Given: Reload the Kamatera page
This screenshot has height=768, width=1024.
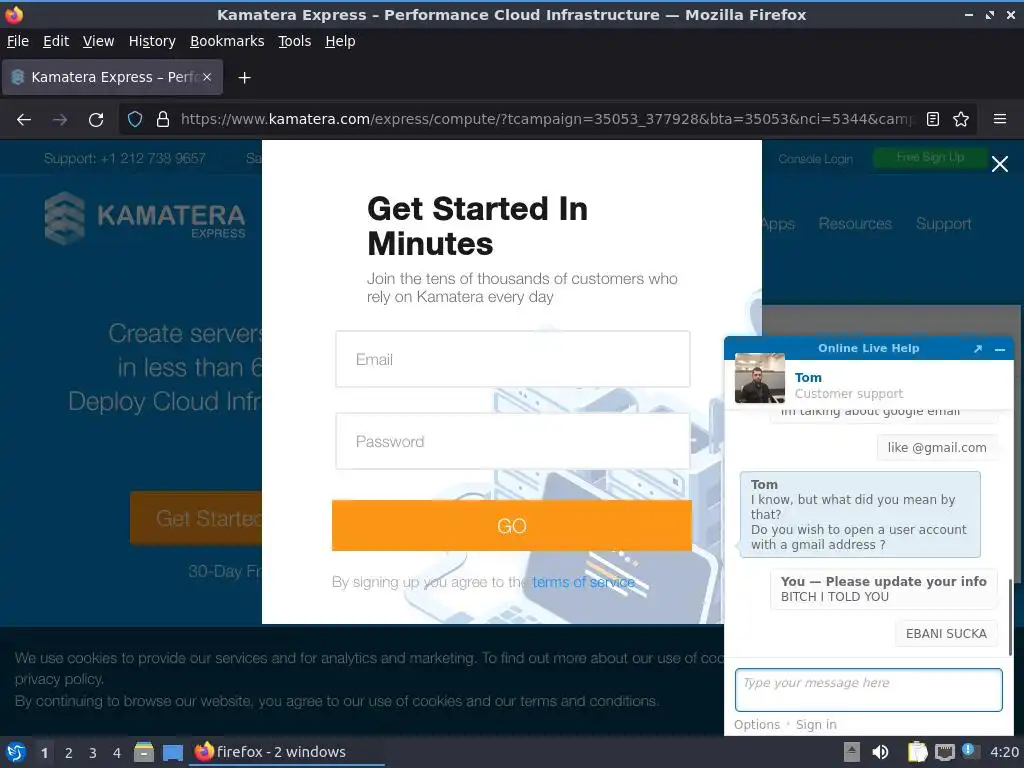Looking at the screenshot, I should coord(96,120).
